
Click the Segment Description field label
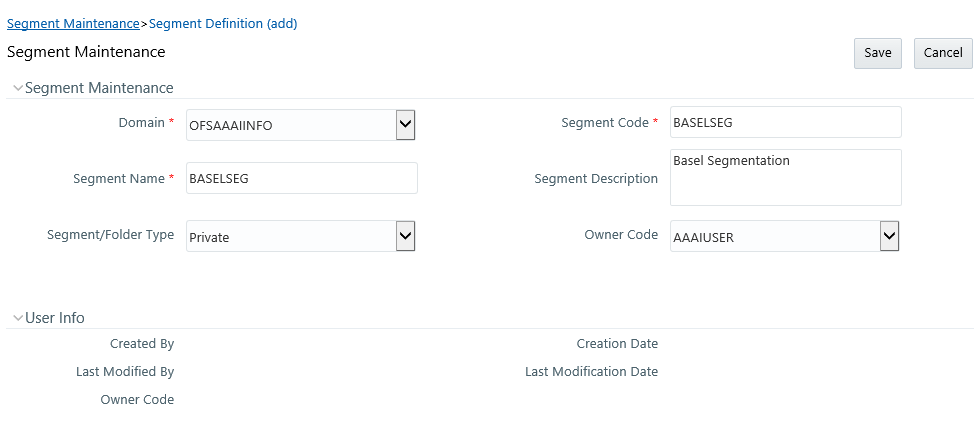pyautogui.click(x=596, y=179)
